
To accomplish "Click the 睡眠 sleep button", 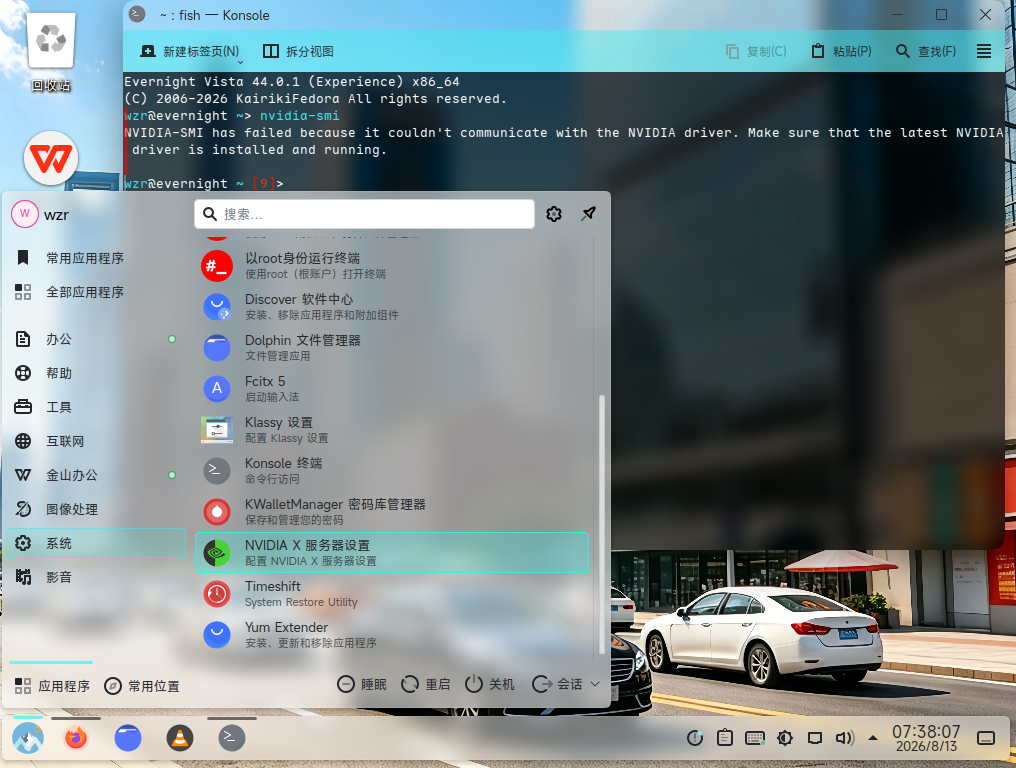I will tap(362, 684).
